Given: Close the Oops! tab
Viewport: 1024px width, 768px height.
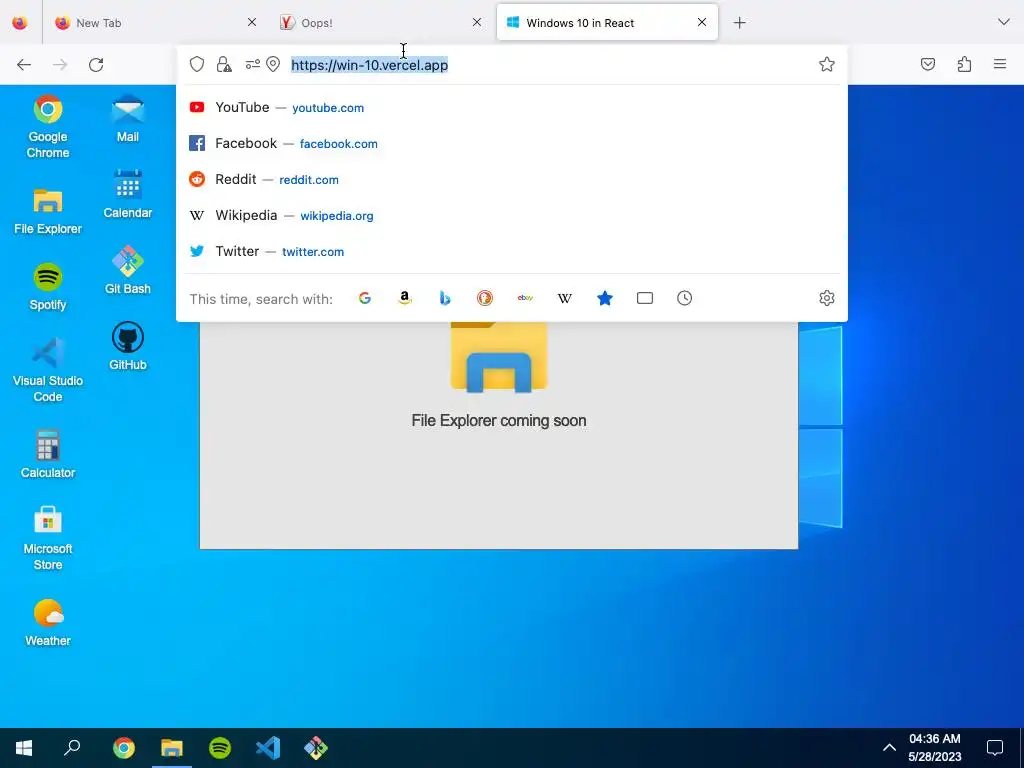Looking at the screenshot, I should point(477,22).
